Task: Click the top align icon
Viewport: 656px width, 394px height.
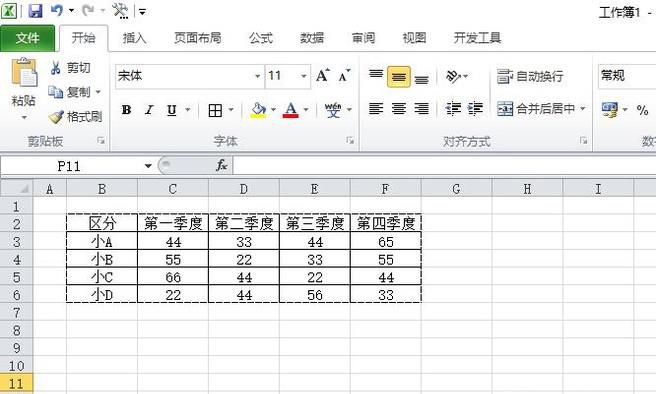Action: pos(376,76)
